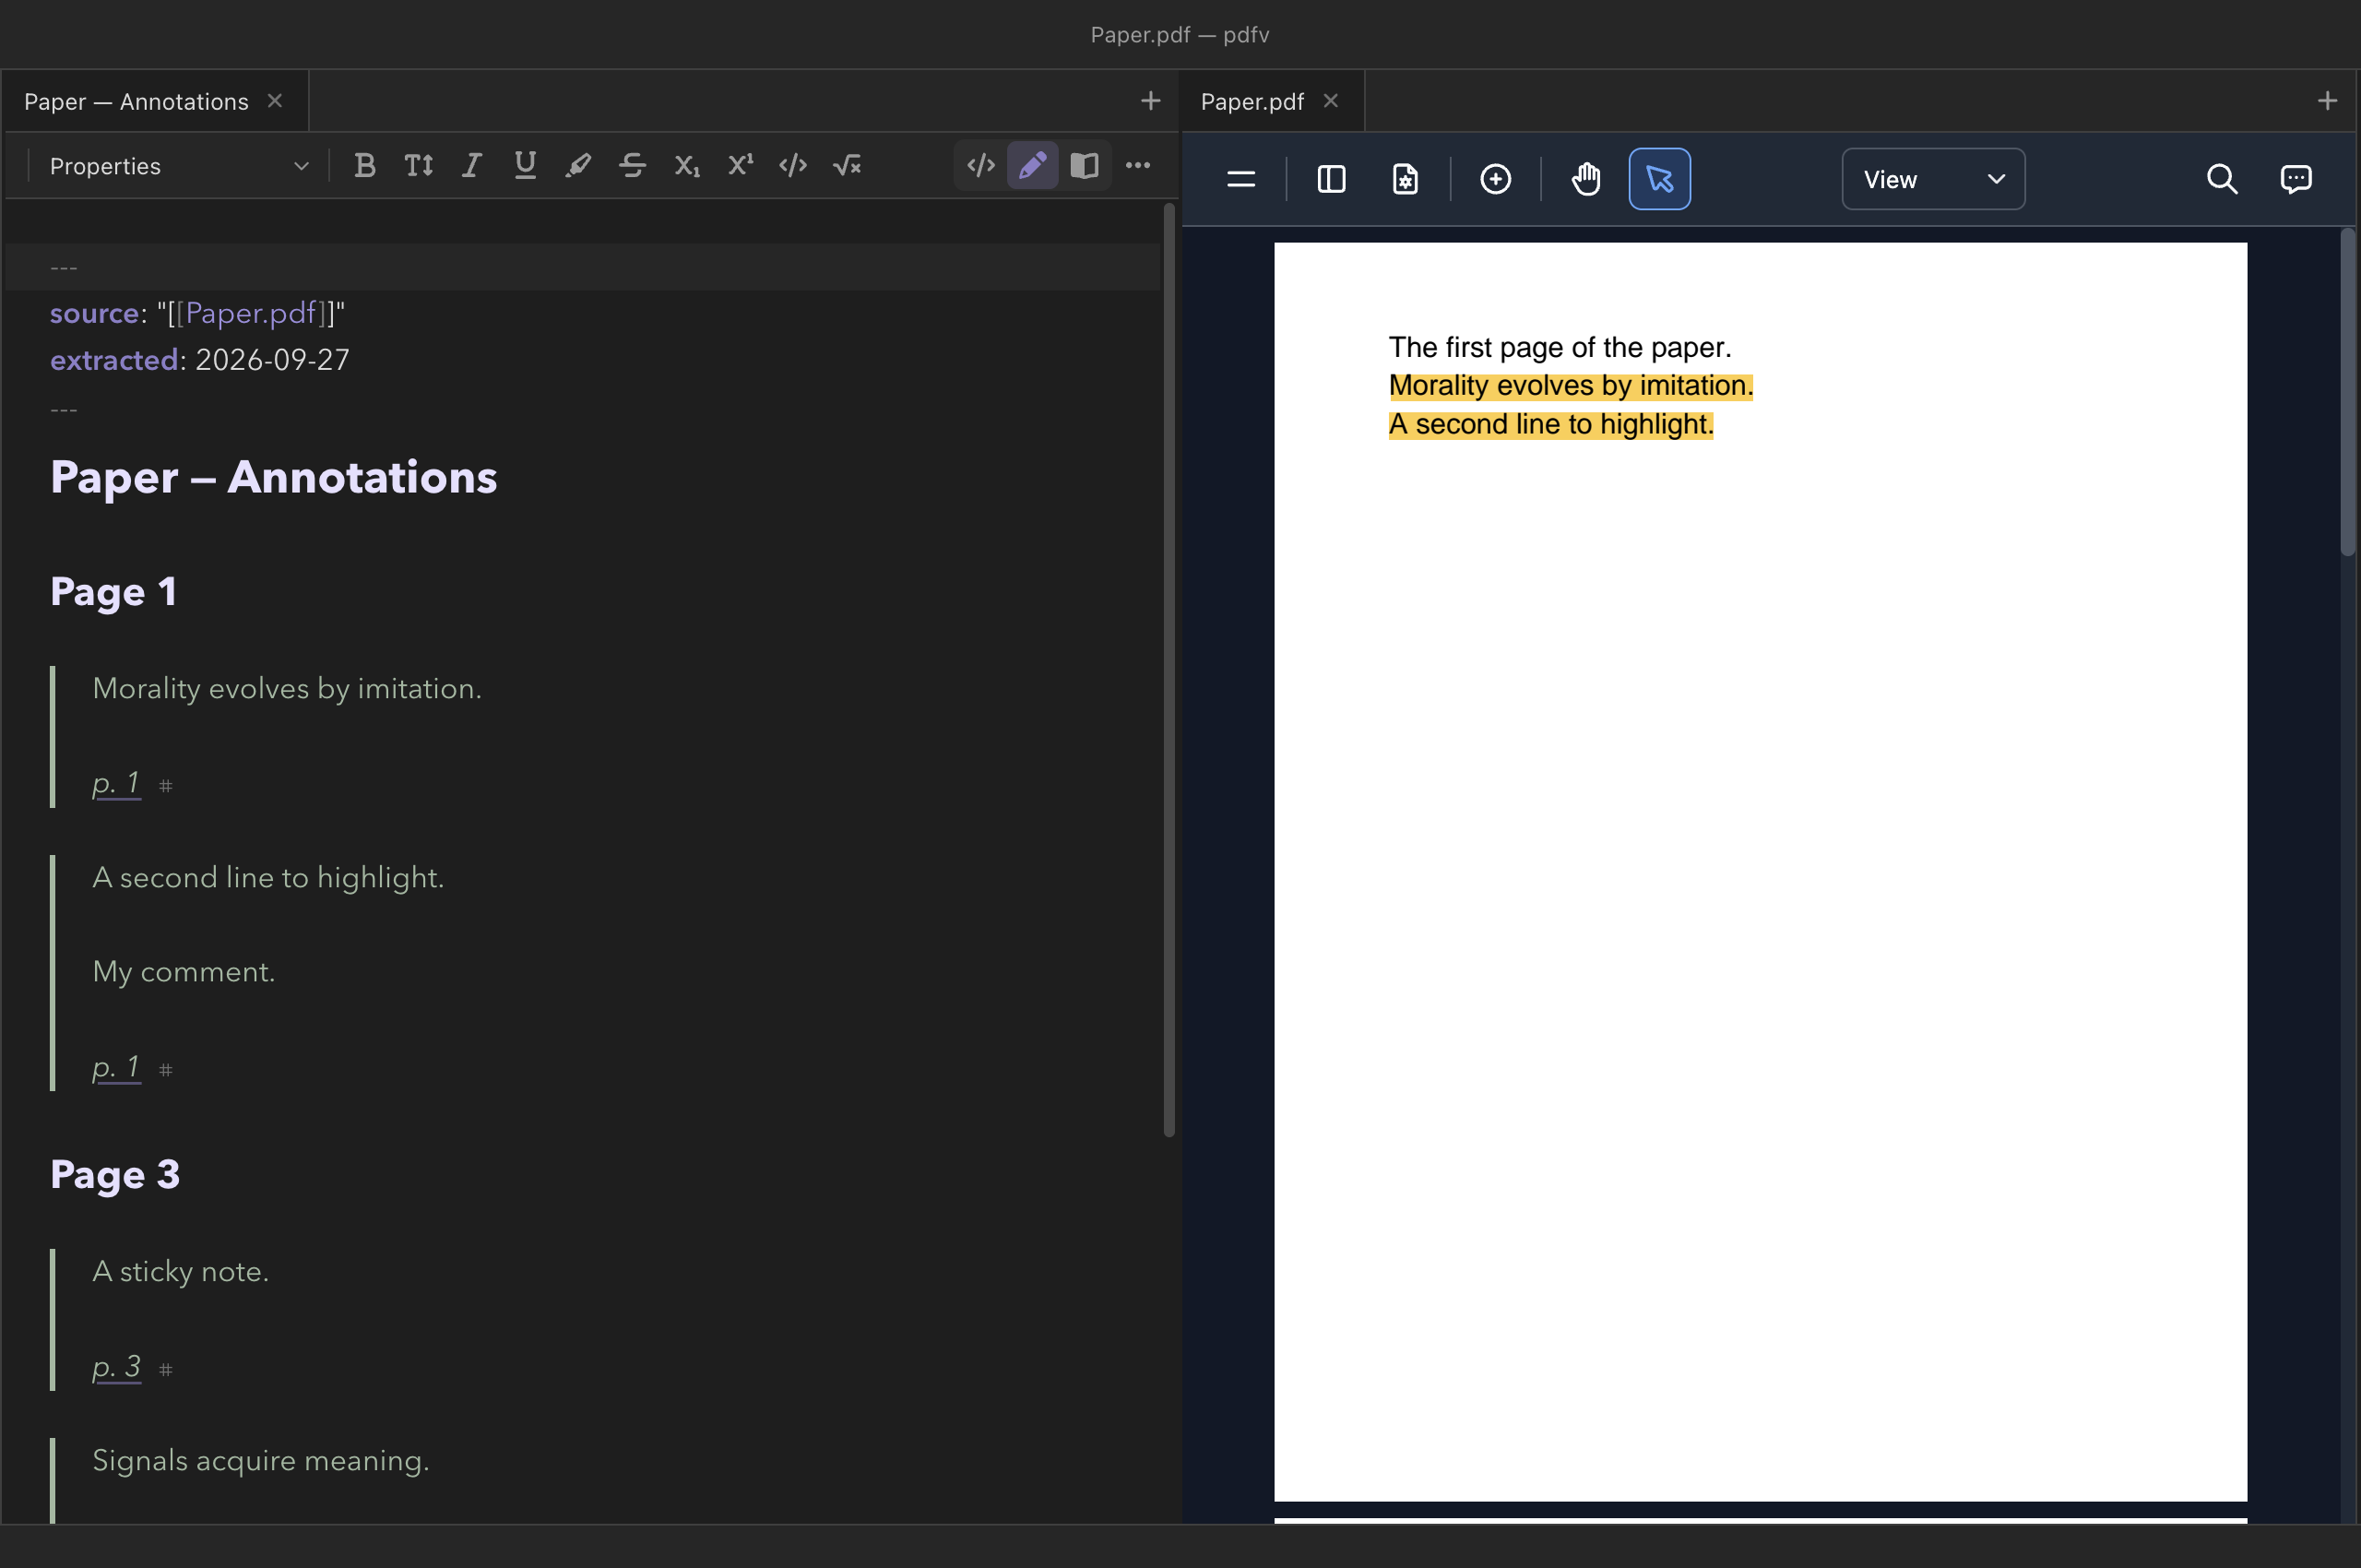The width and height of the screenshot is (2361, 1568).
Task: Open the PDF viewer hamburger menu
Action: (1241, 179)
